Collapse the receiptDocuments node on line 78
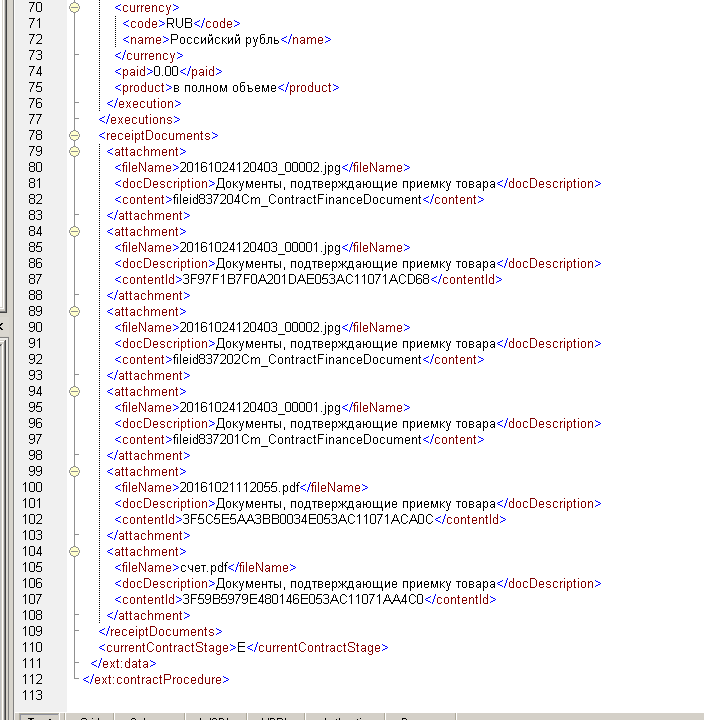 pyautogui.click(x=74, y=135)
